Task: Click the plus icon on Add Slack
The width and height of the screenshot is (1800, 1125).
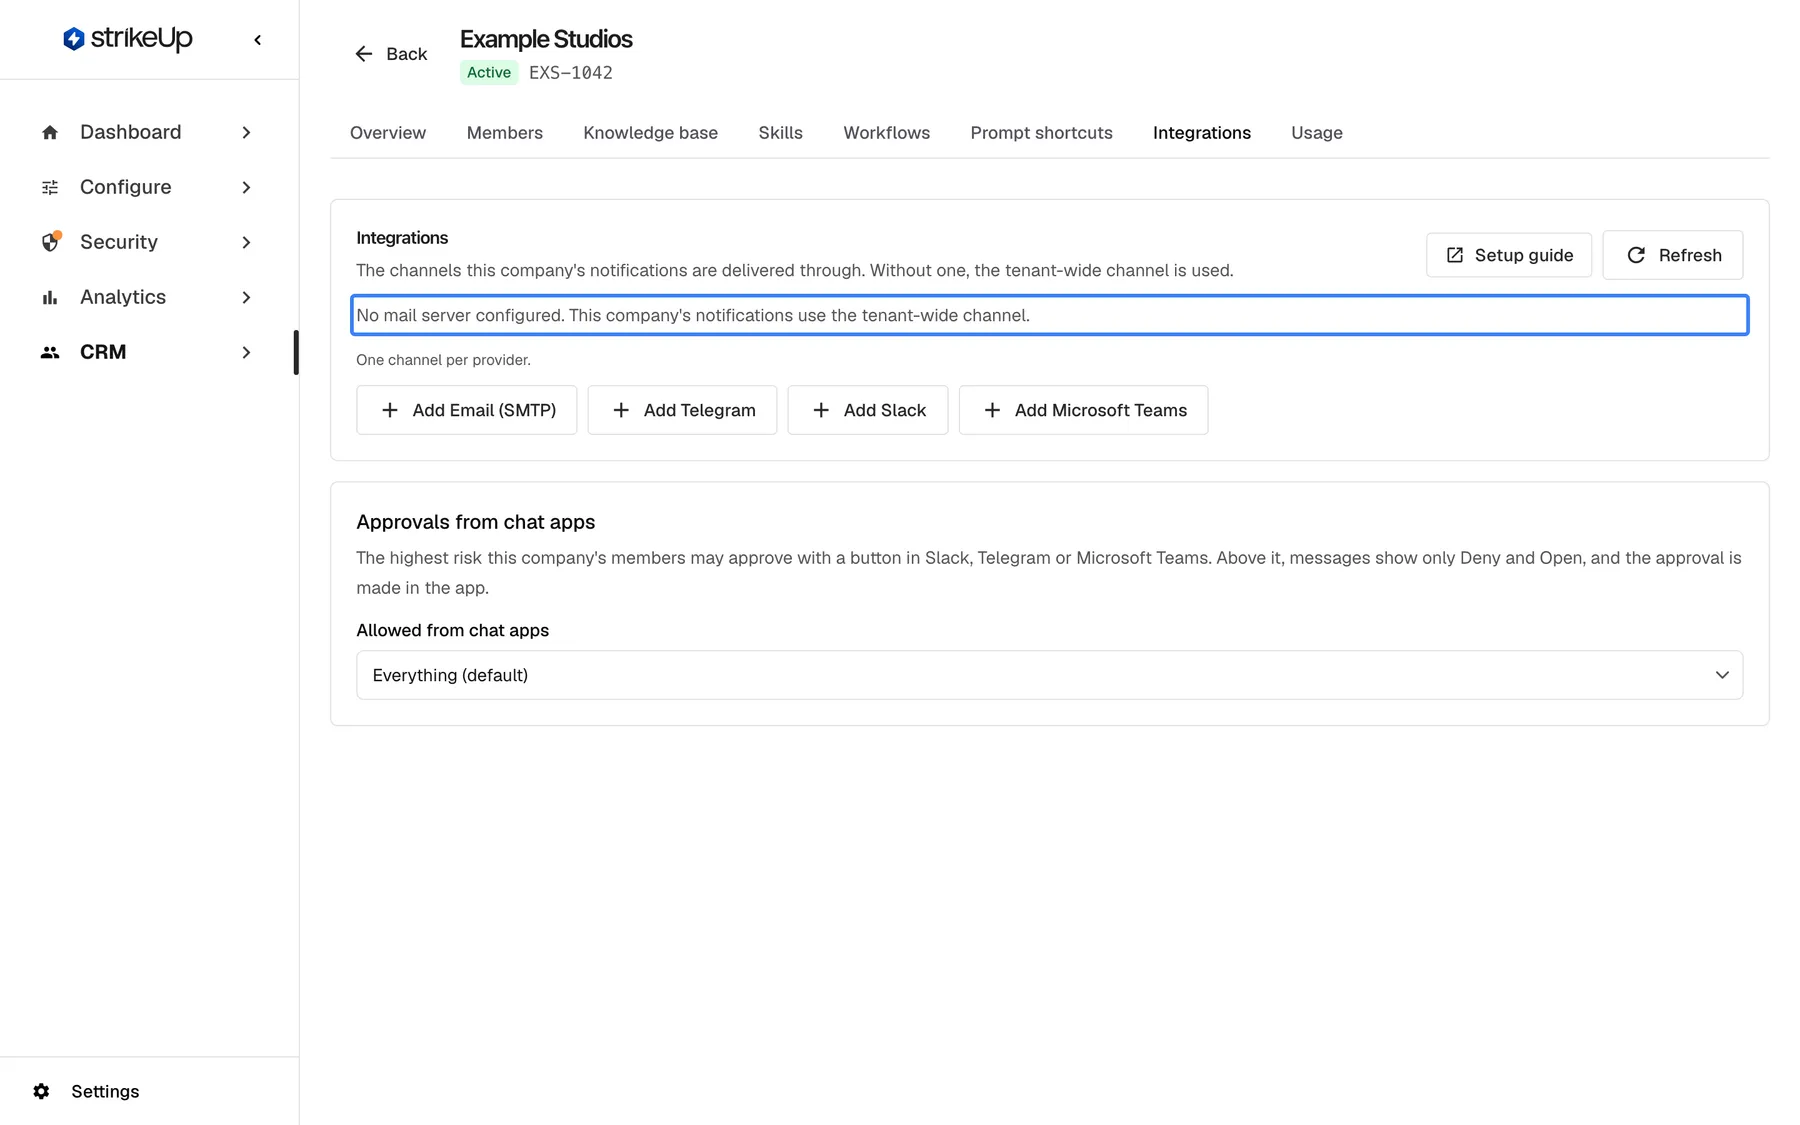Action: click(821, 410)
